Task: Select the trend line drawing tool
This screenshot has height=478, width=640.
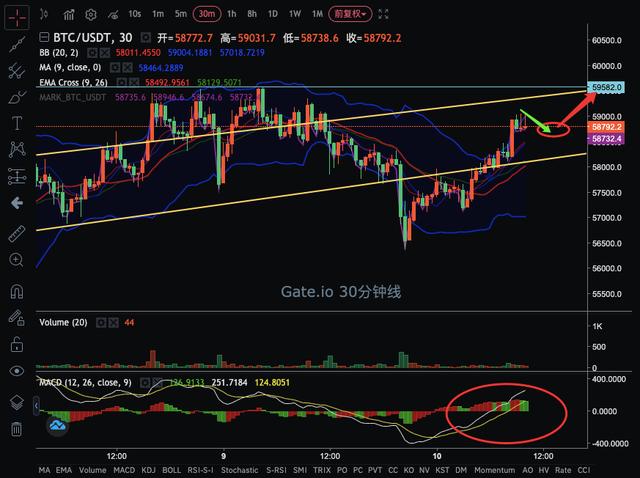Action: (17, 44)
